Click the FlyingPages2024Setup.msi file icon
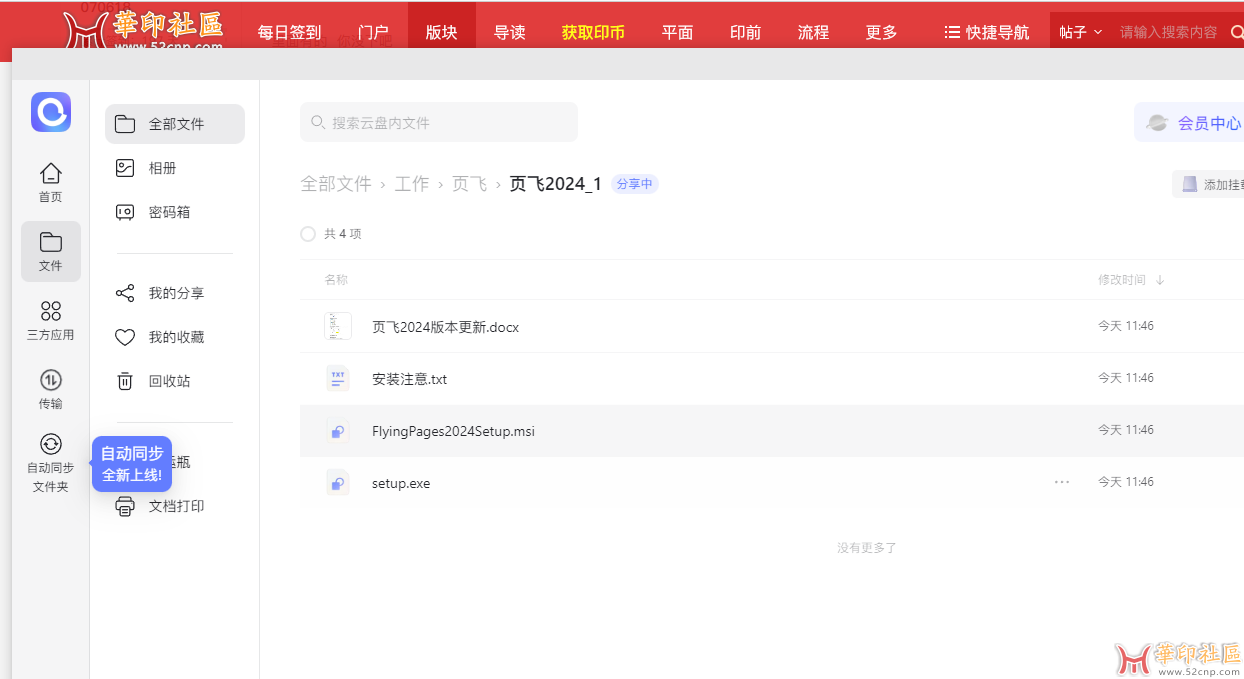Screen dimensions: 1244x679 (338, 430)
